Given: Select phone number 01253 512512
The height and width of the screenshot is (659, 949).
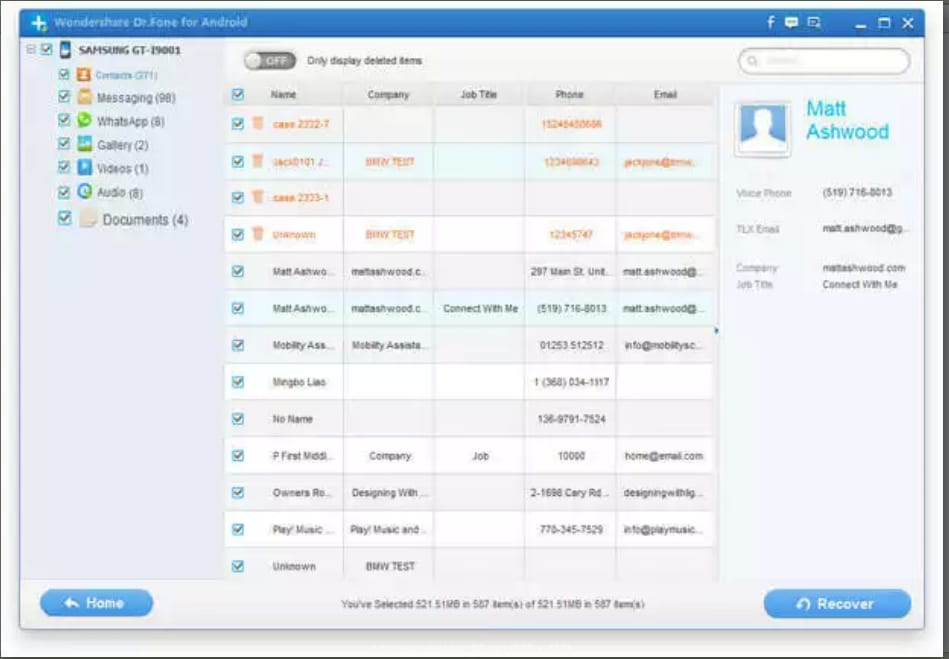Looking at the screenshot, I should coord(571,346).
